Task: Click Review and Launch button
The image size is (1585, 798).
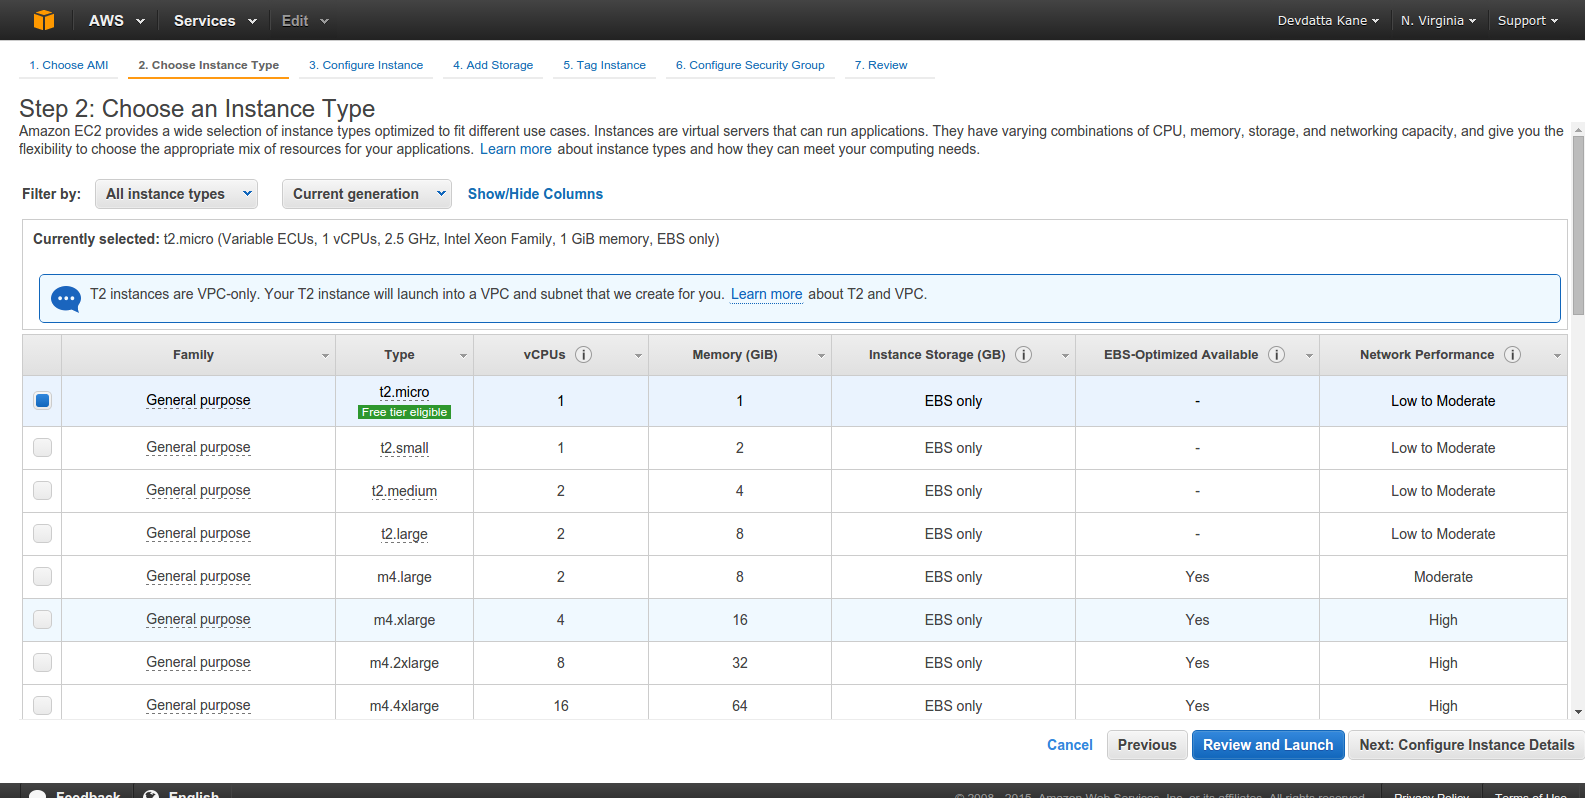Action: click(1268, 745)
